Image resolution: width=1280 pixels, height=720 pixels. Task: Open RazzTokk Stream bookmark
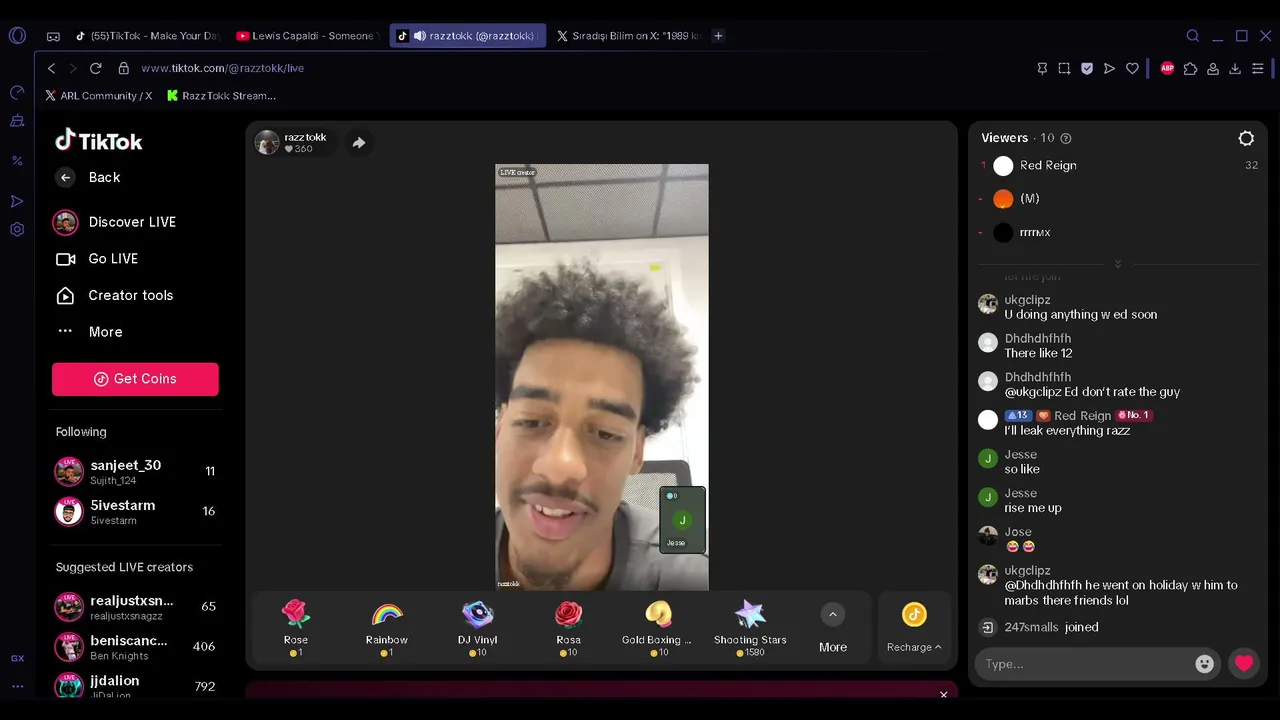pyautogui.click(x=221, y=96)
